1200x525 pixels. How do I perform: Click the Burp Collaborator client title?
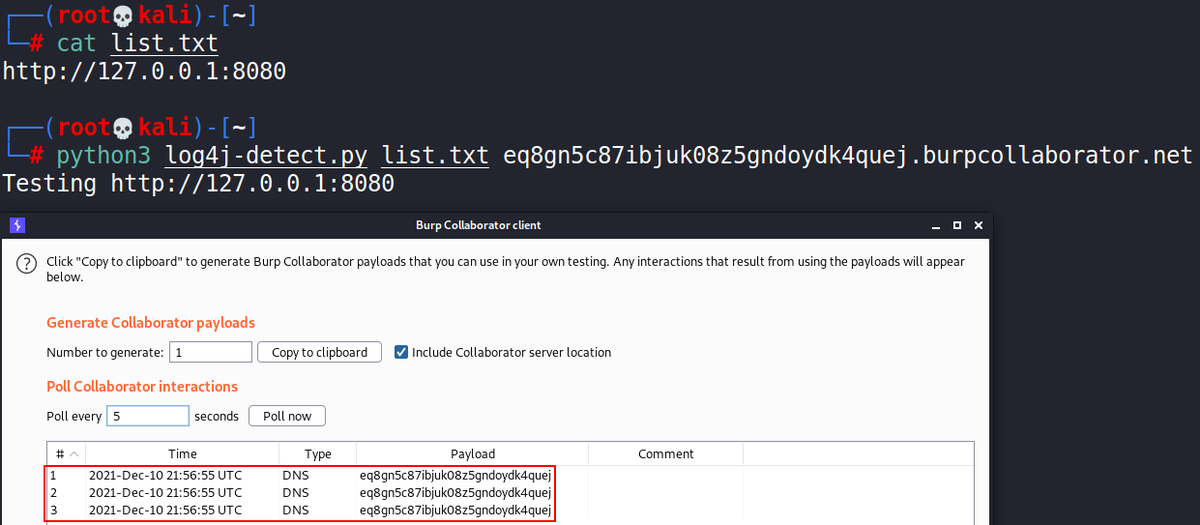click(478, 225)
